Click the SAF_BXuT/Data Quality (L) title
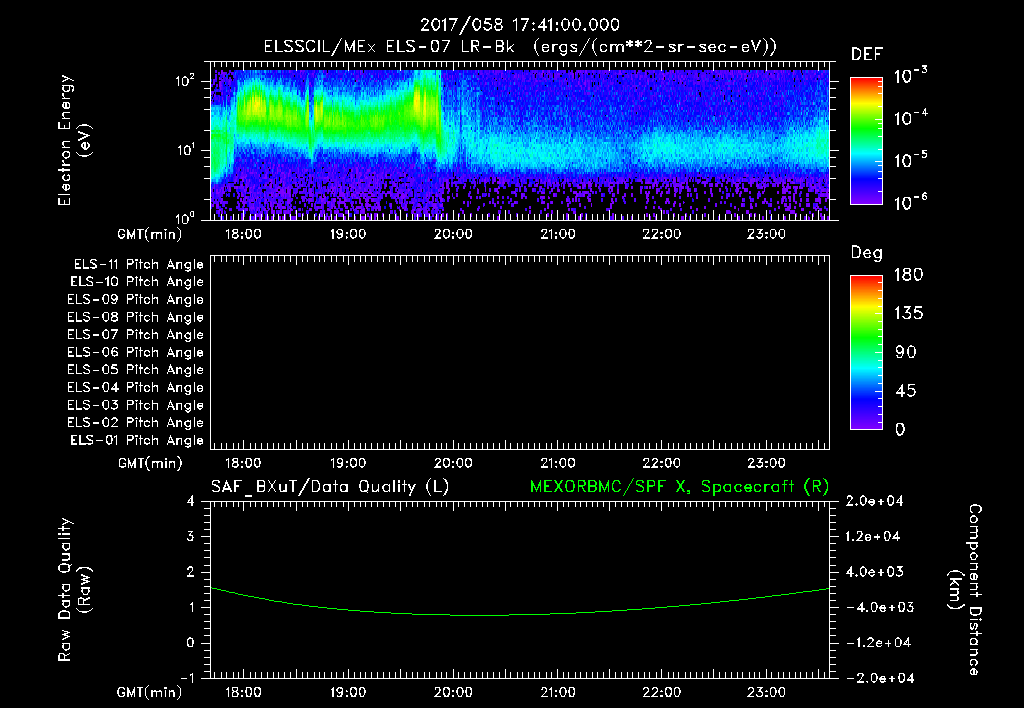The width and height of the screenshot is (1024, 708). point(330,487)
